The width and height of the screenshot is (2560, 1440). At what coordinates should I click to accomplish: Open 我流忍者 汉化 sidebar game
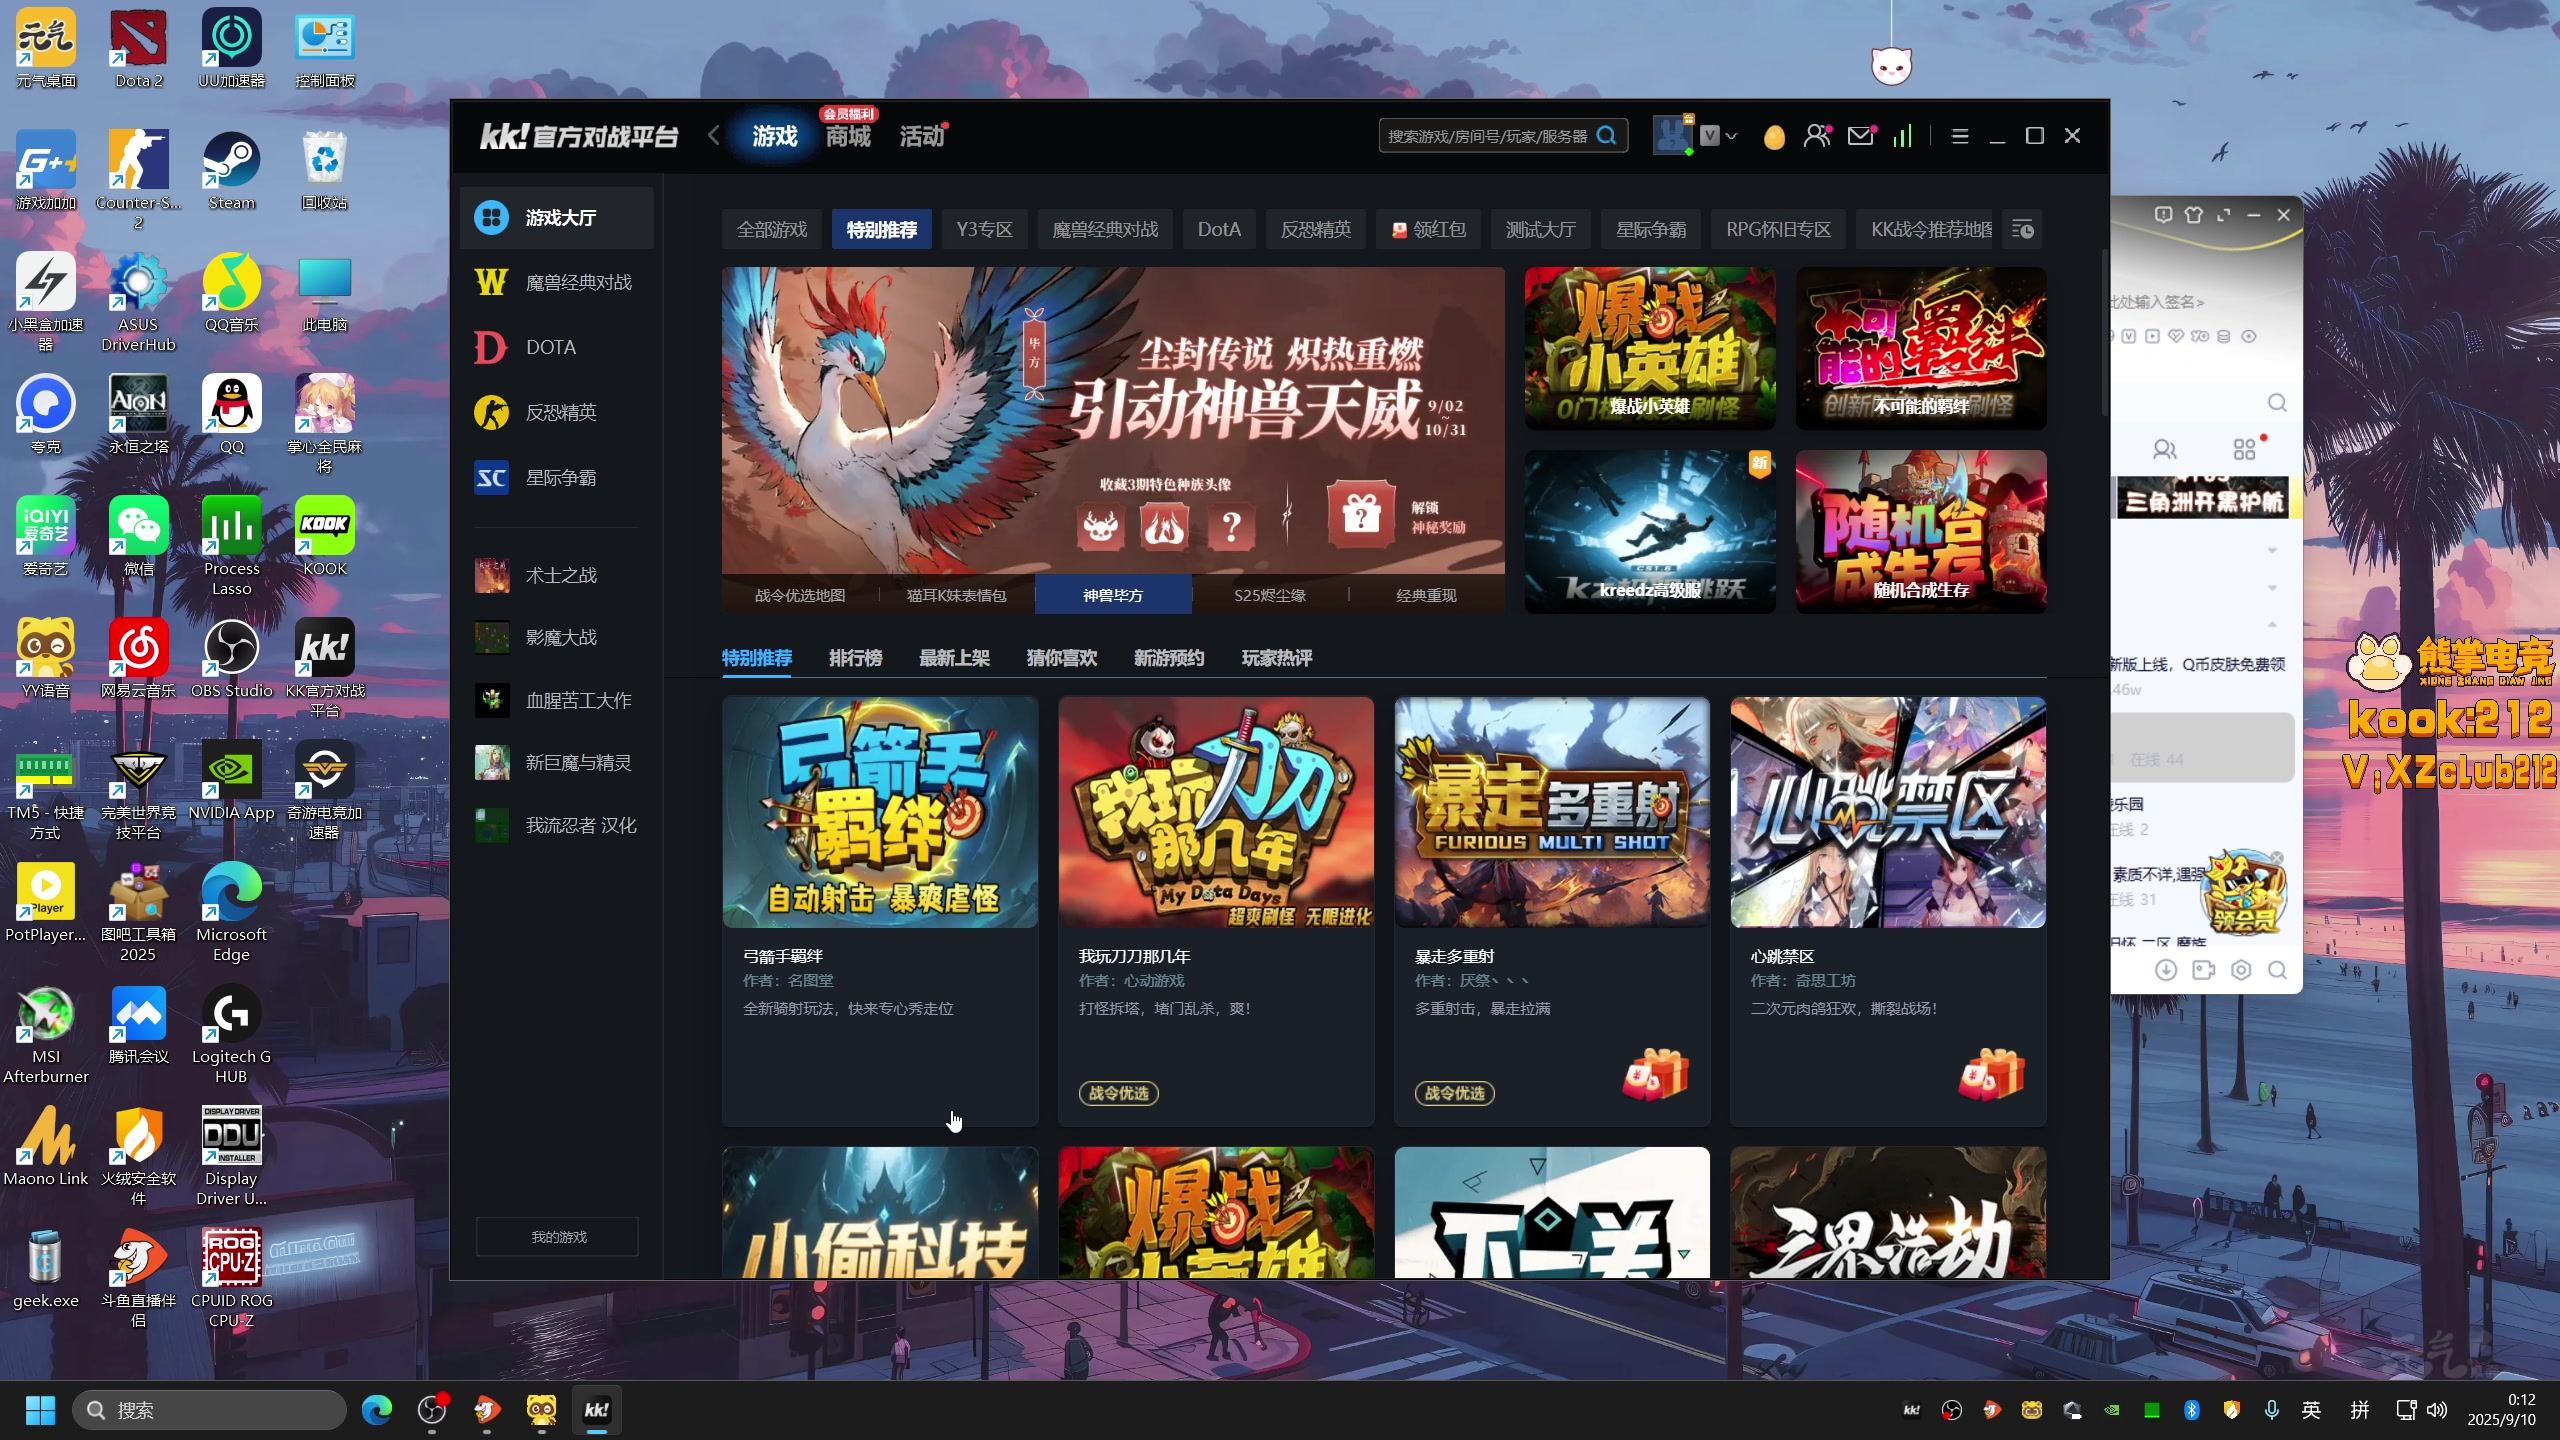click(x=557, y=825)
